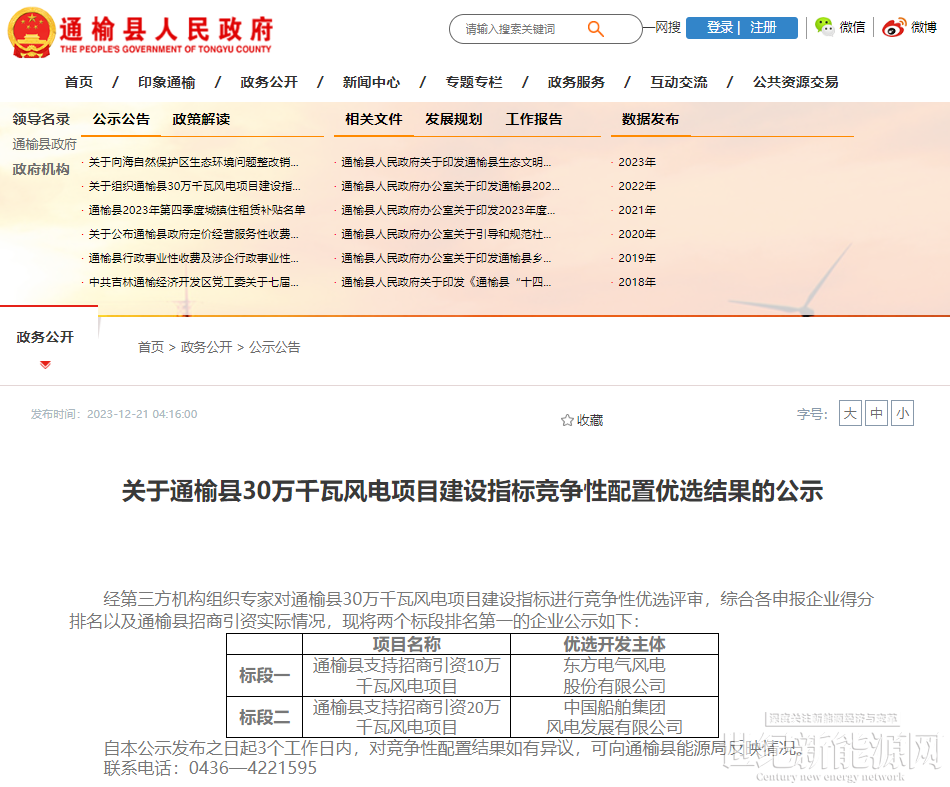Set font size to 中
This screenshot has height=787, width=950.
point(876,413)
